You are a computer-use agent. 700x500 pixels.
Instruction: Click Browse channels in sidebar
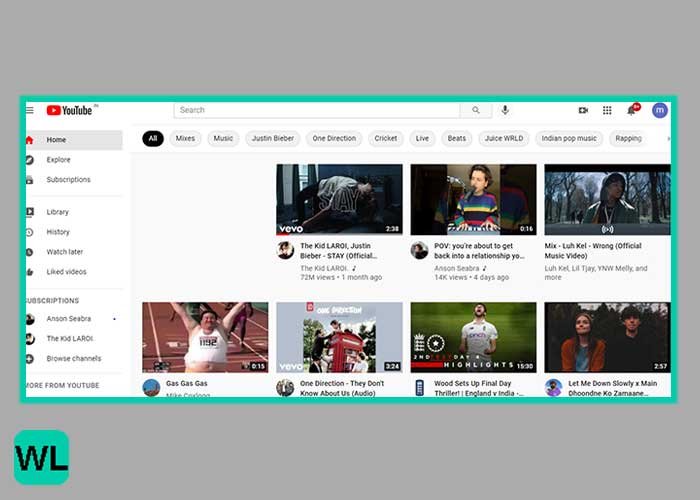74,358
